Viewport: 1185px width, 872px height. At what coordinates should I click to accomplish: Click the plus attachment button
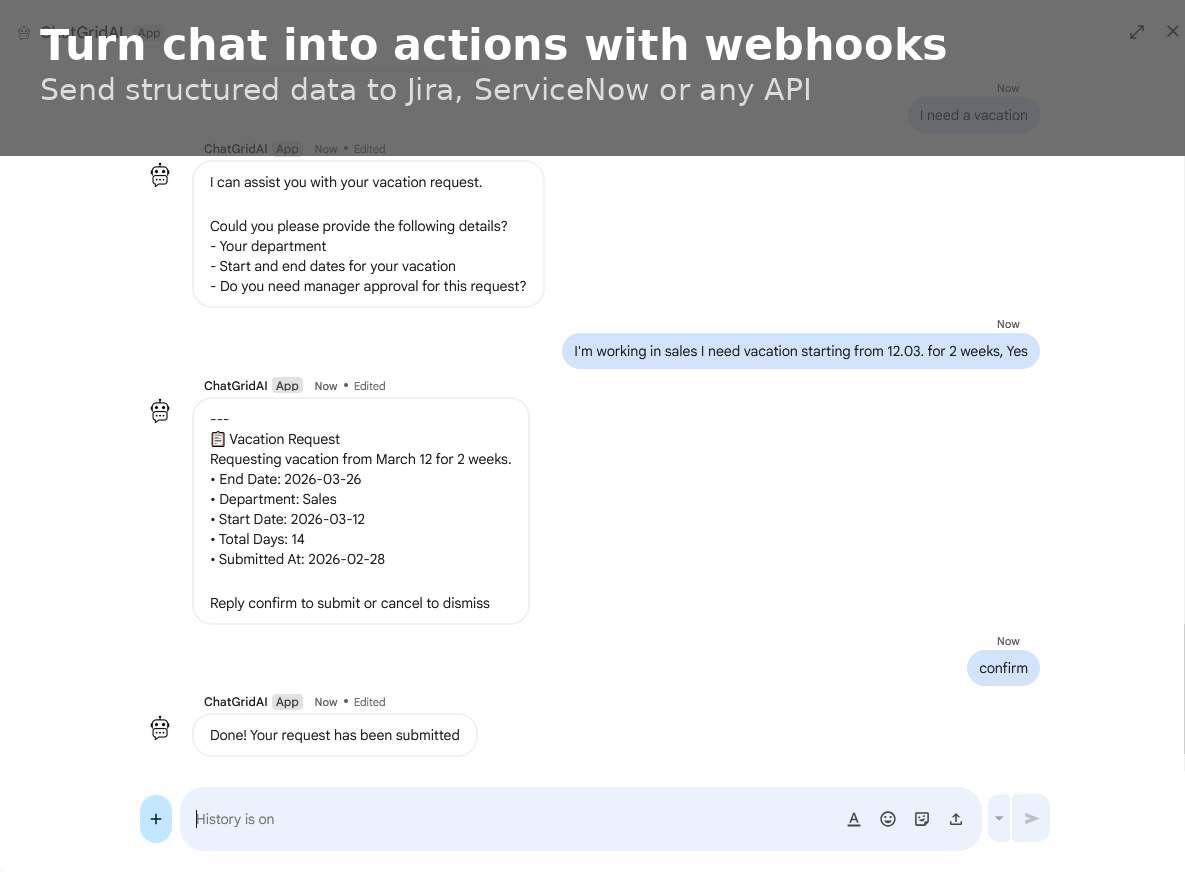(156, 819)
